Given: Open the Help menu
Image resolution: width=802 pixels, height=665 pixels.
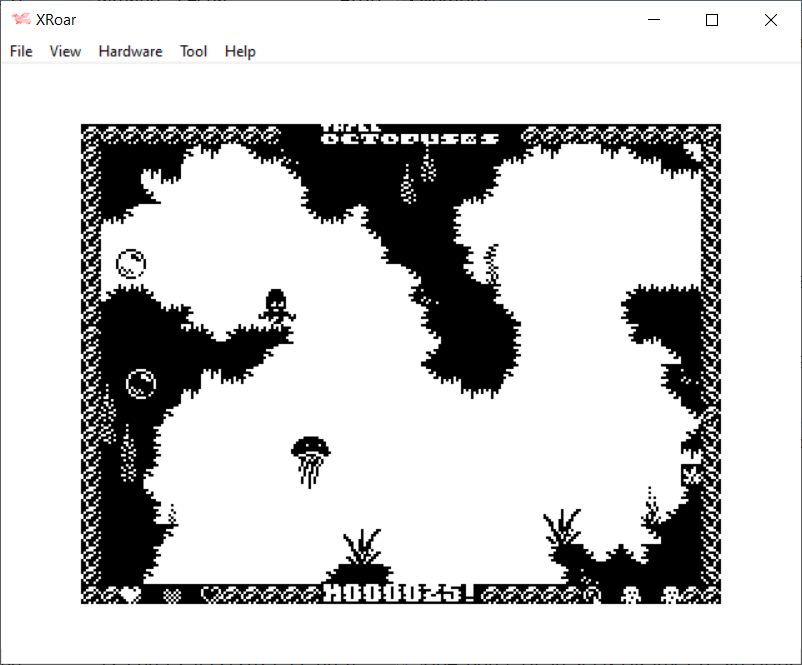Looking at the screenshot, I should tap(240, 51).
